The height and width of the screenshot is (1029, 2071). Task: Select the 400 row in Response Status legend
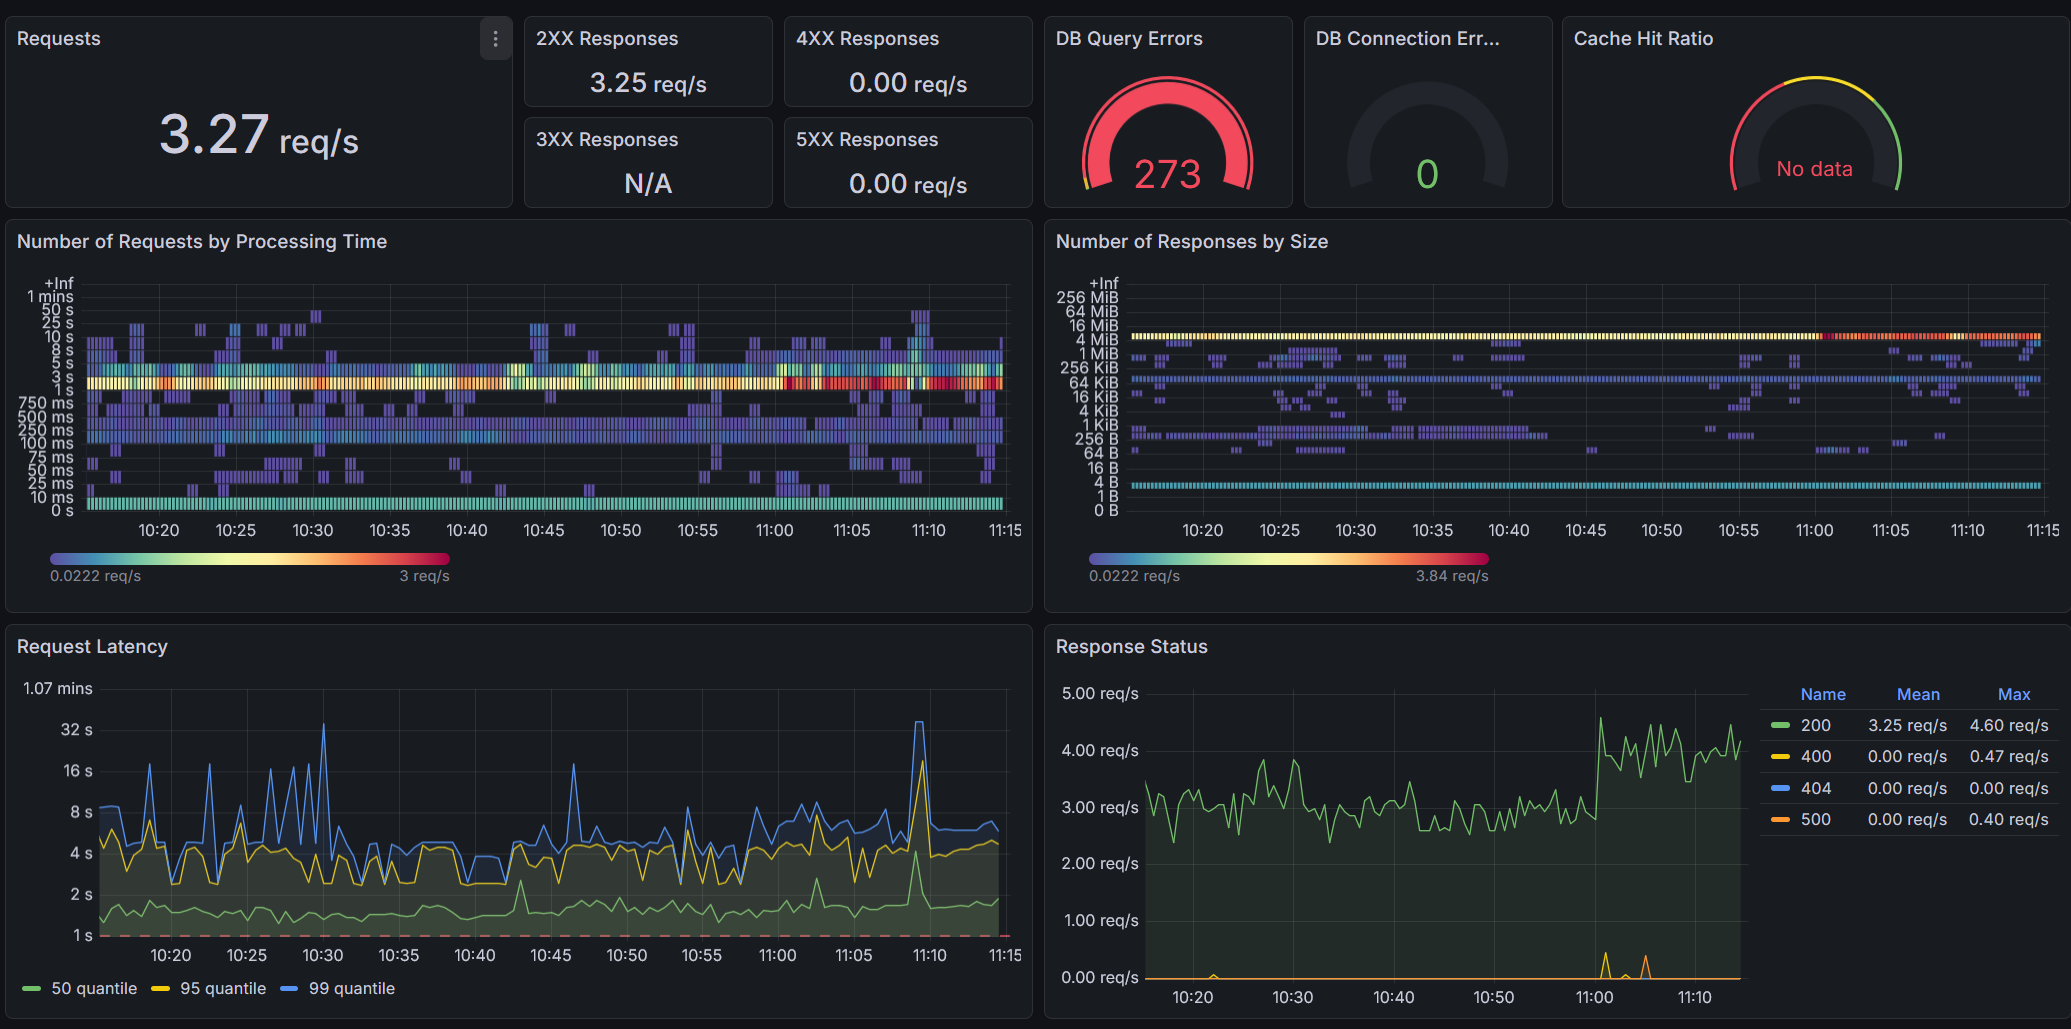(1815, 756)
